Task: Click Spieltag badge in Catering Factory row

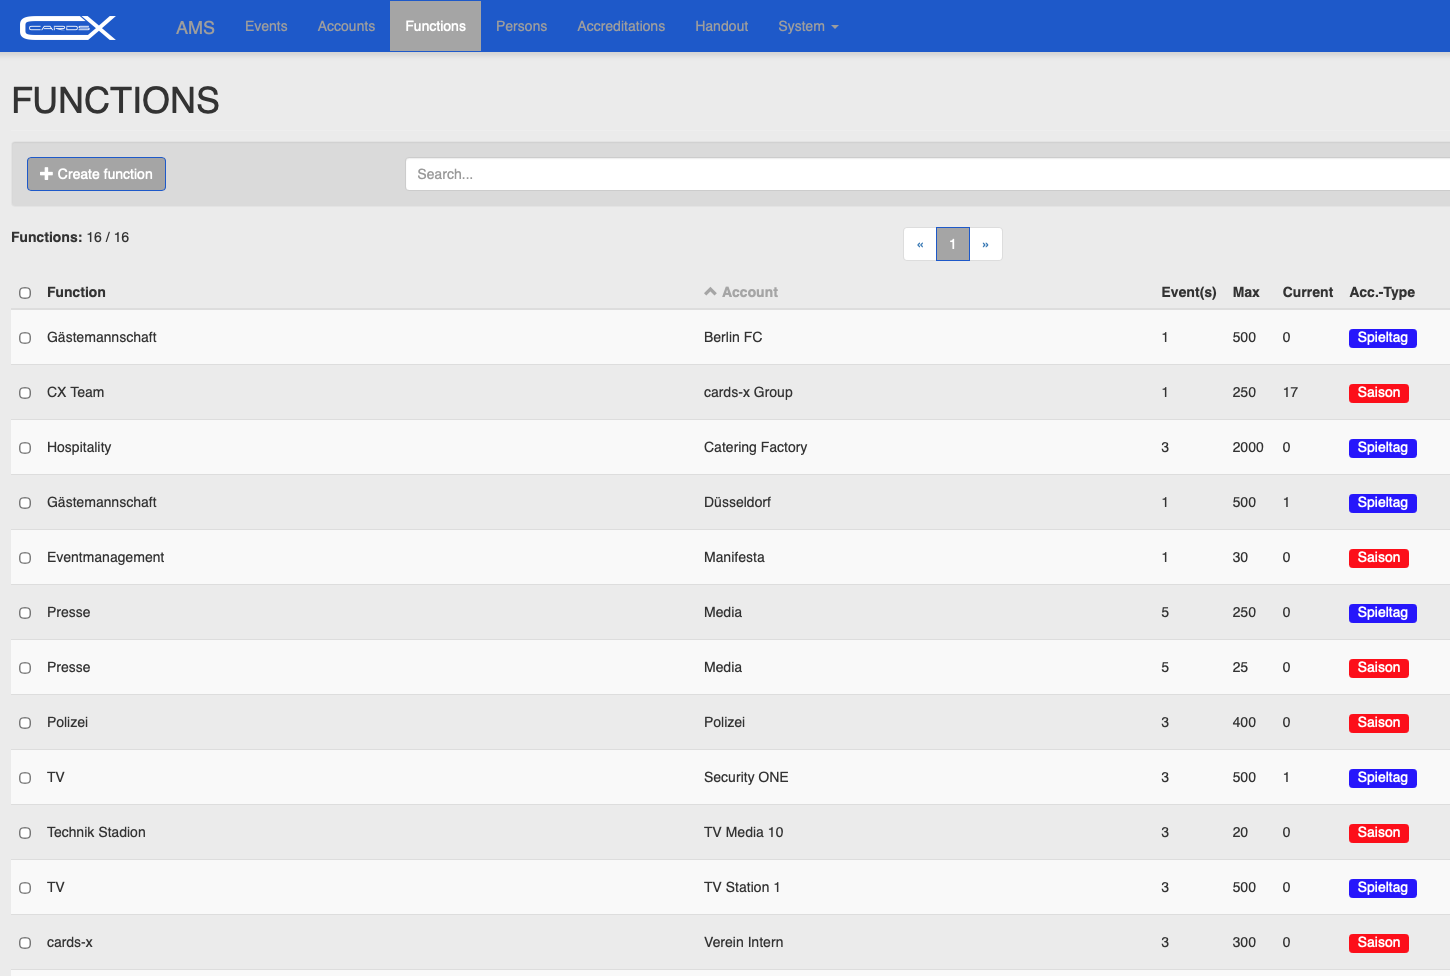Action: [1382, 448]
